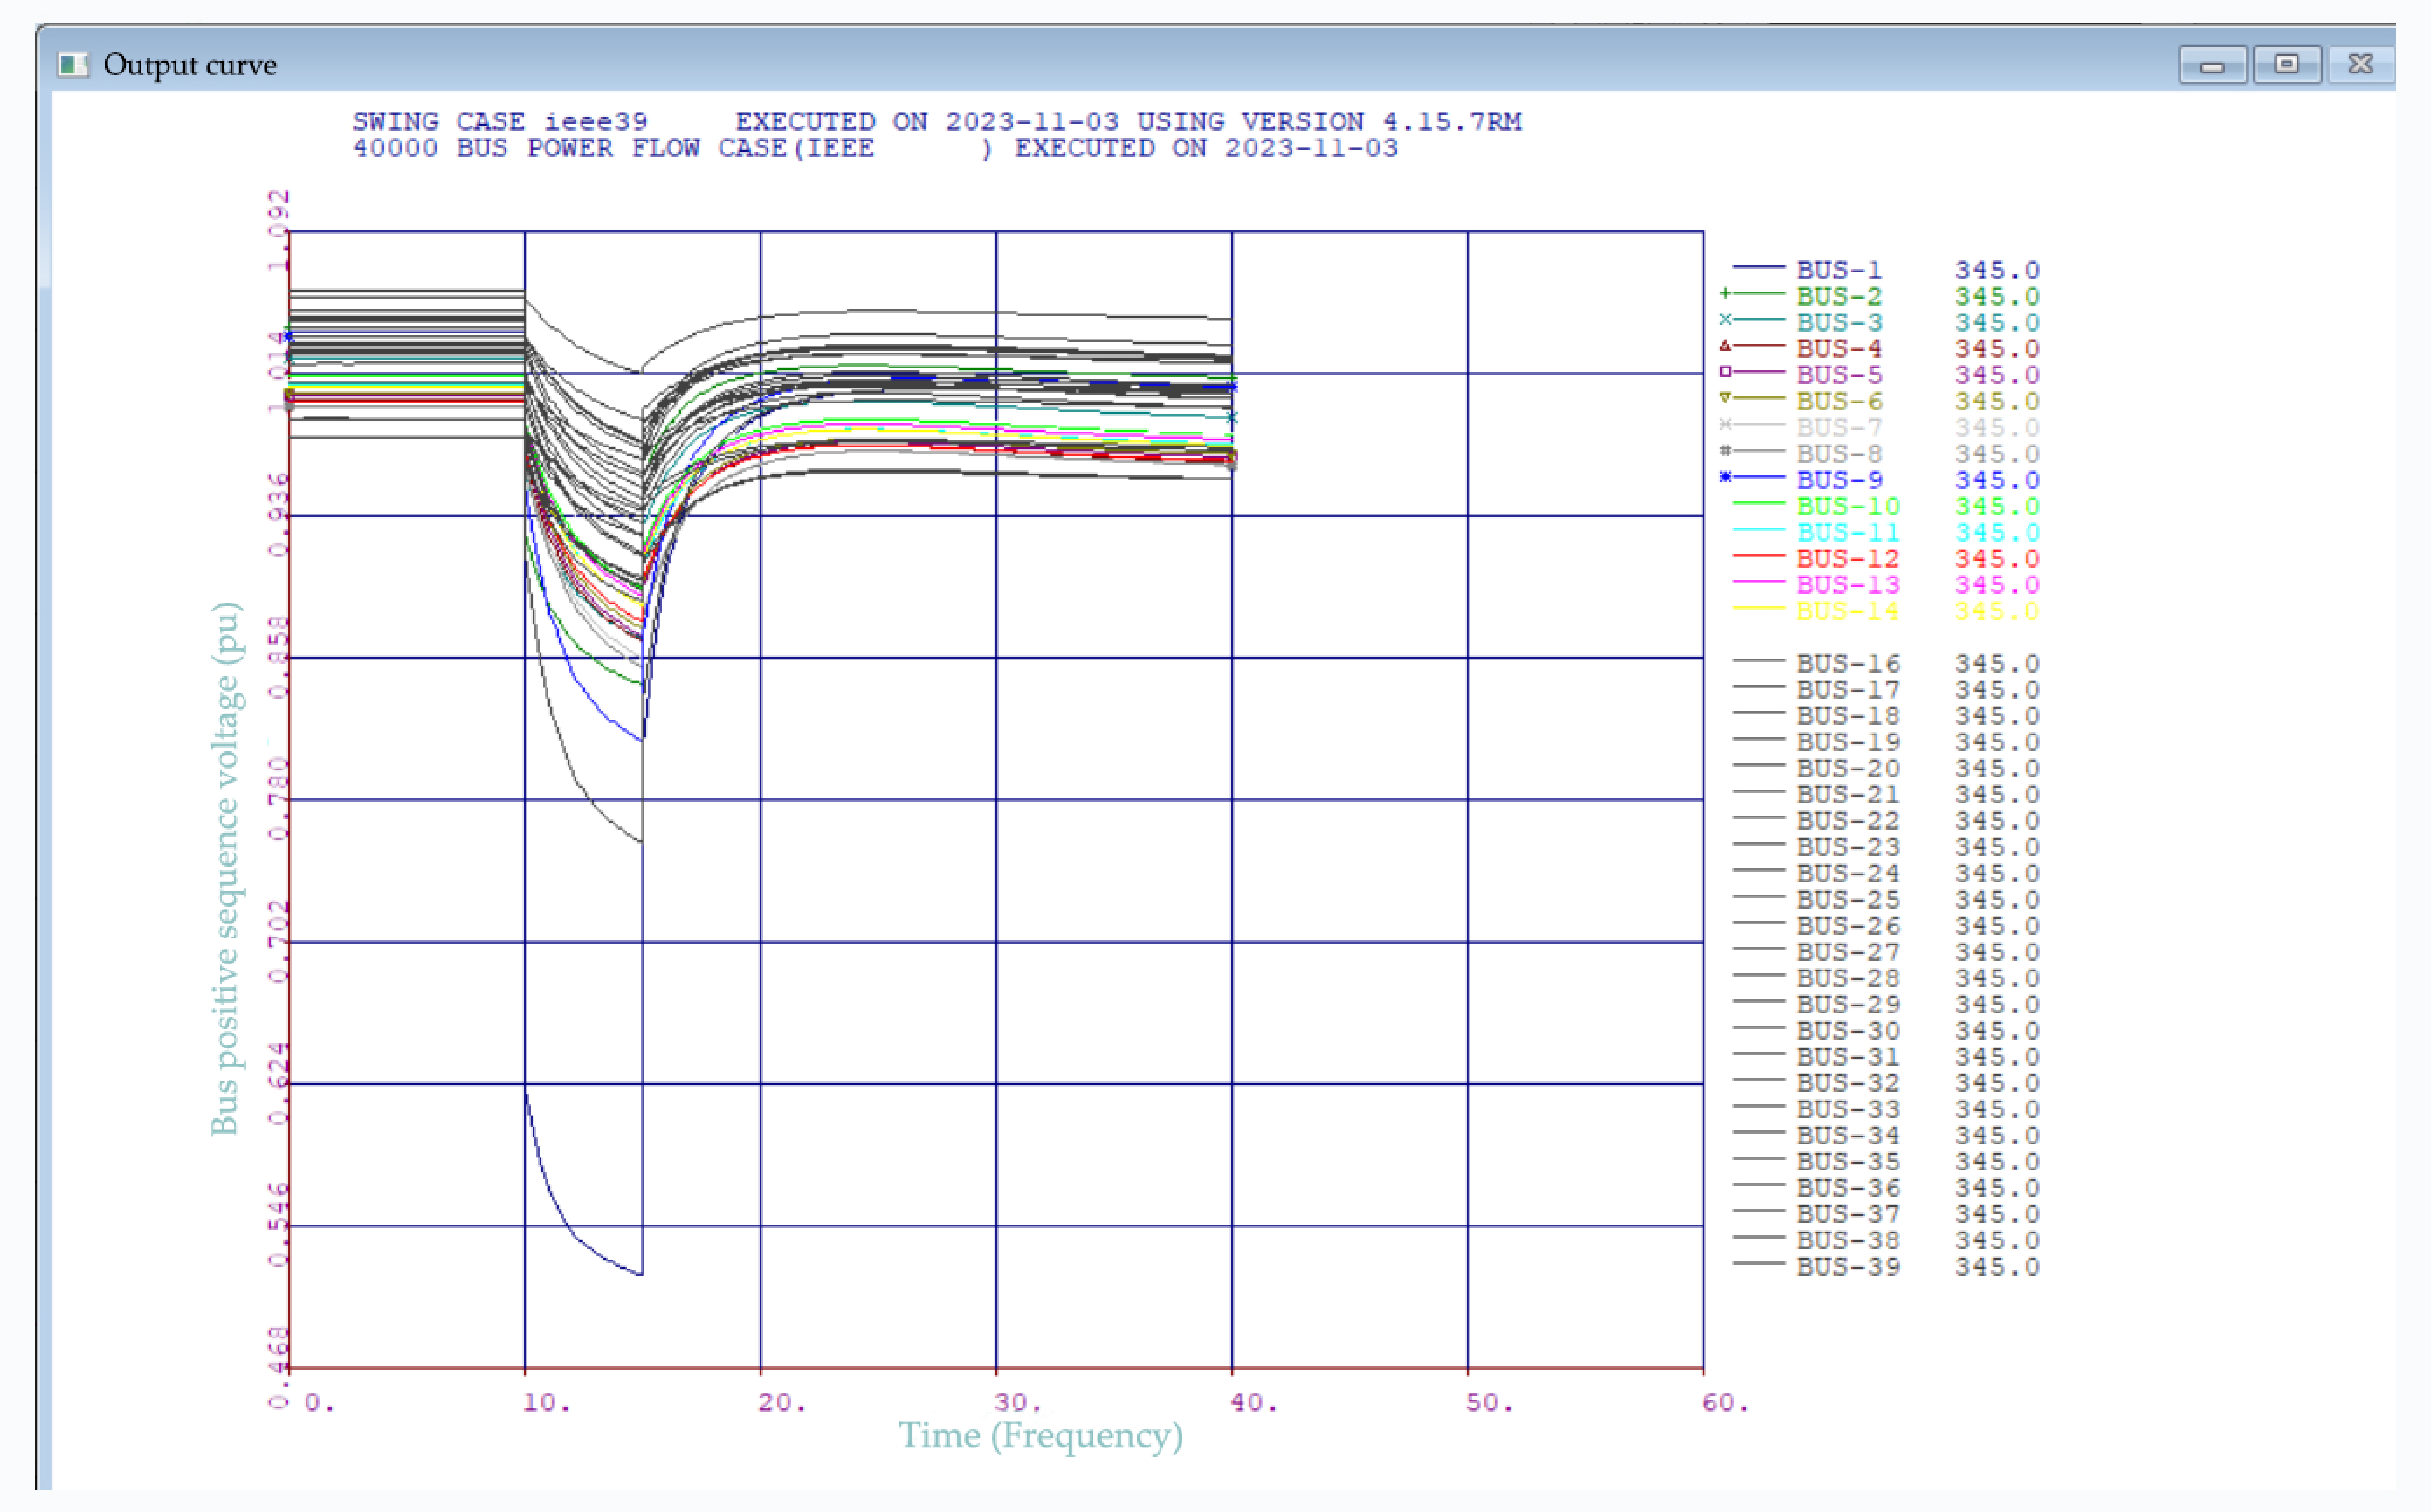Click the 50. tick on time axis
This screenshot has height=1512, width=2431.
1490,1402
